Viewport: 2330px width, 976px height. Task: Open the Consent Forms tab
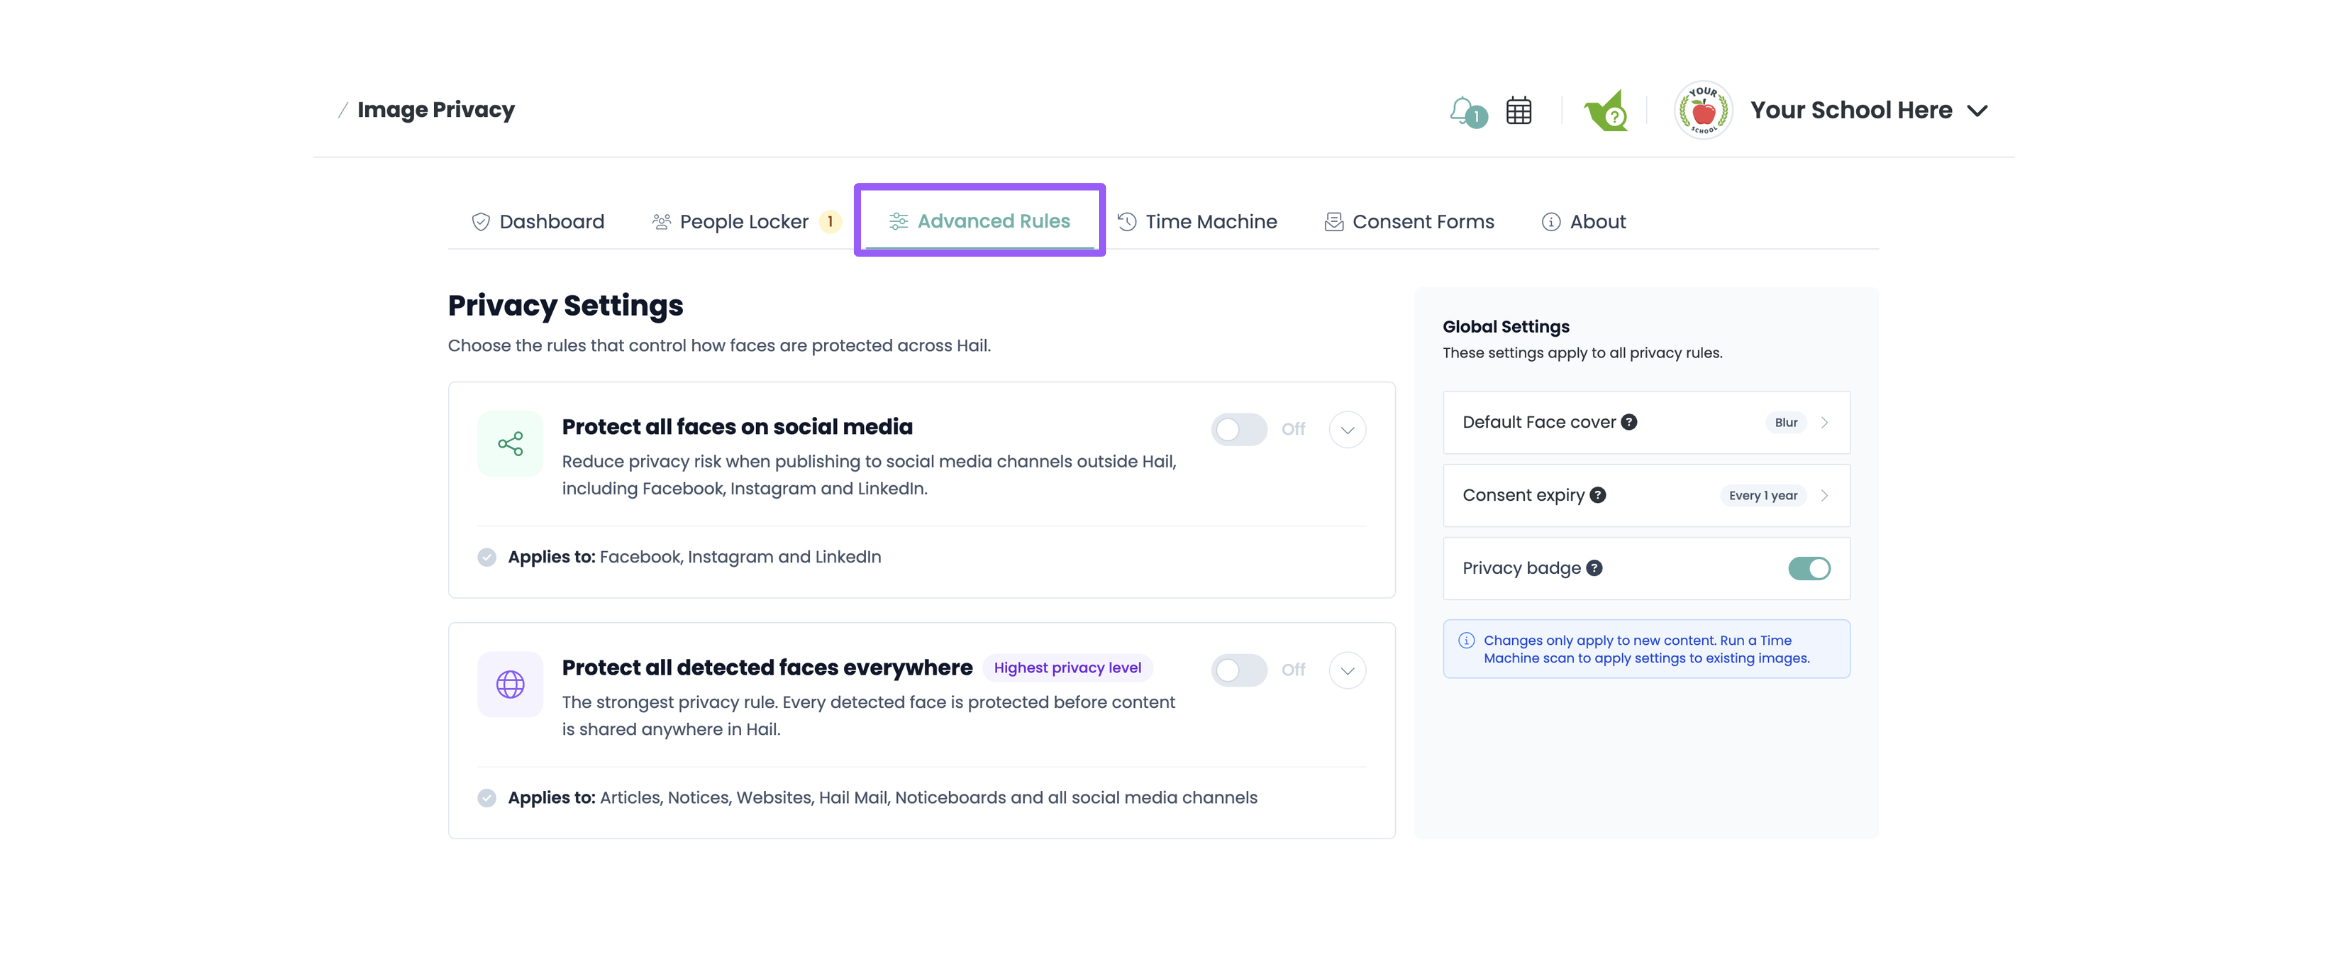(1409, 222)
